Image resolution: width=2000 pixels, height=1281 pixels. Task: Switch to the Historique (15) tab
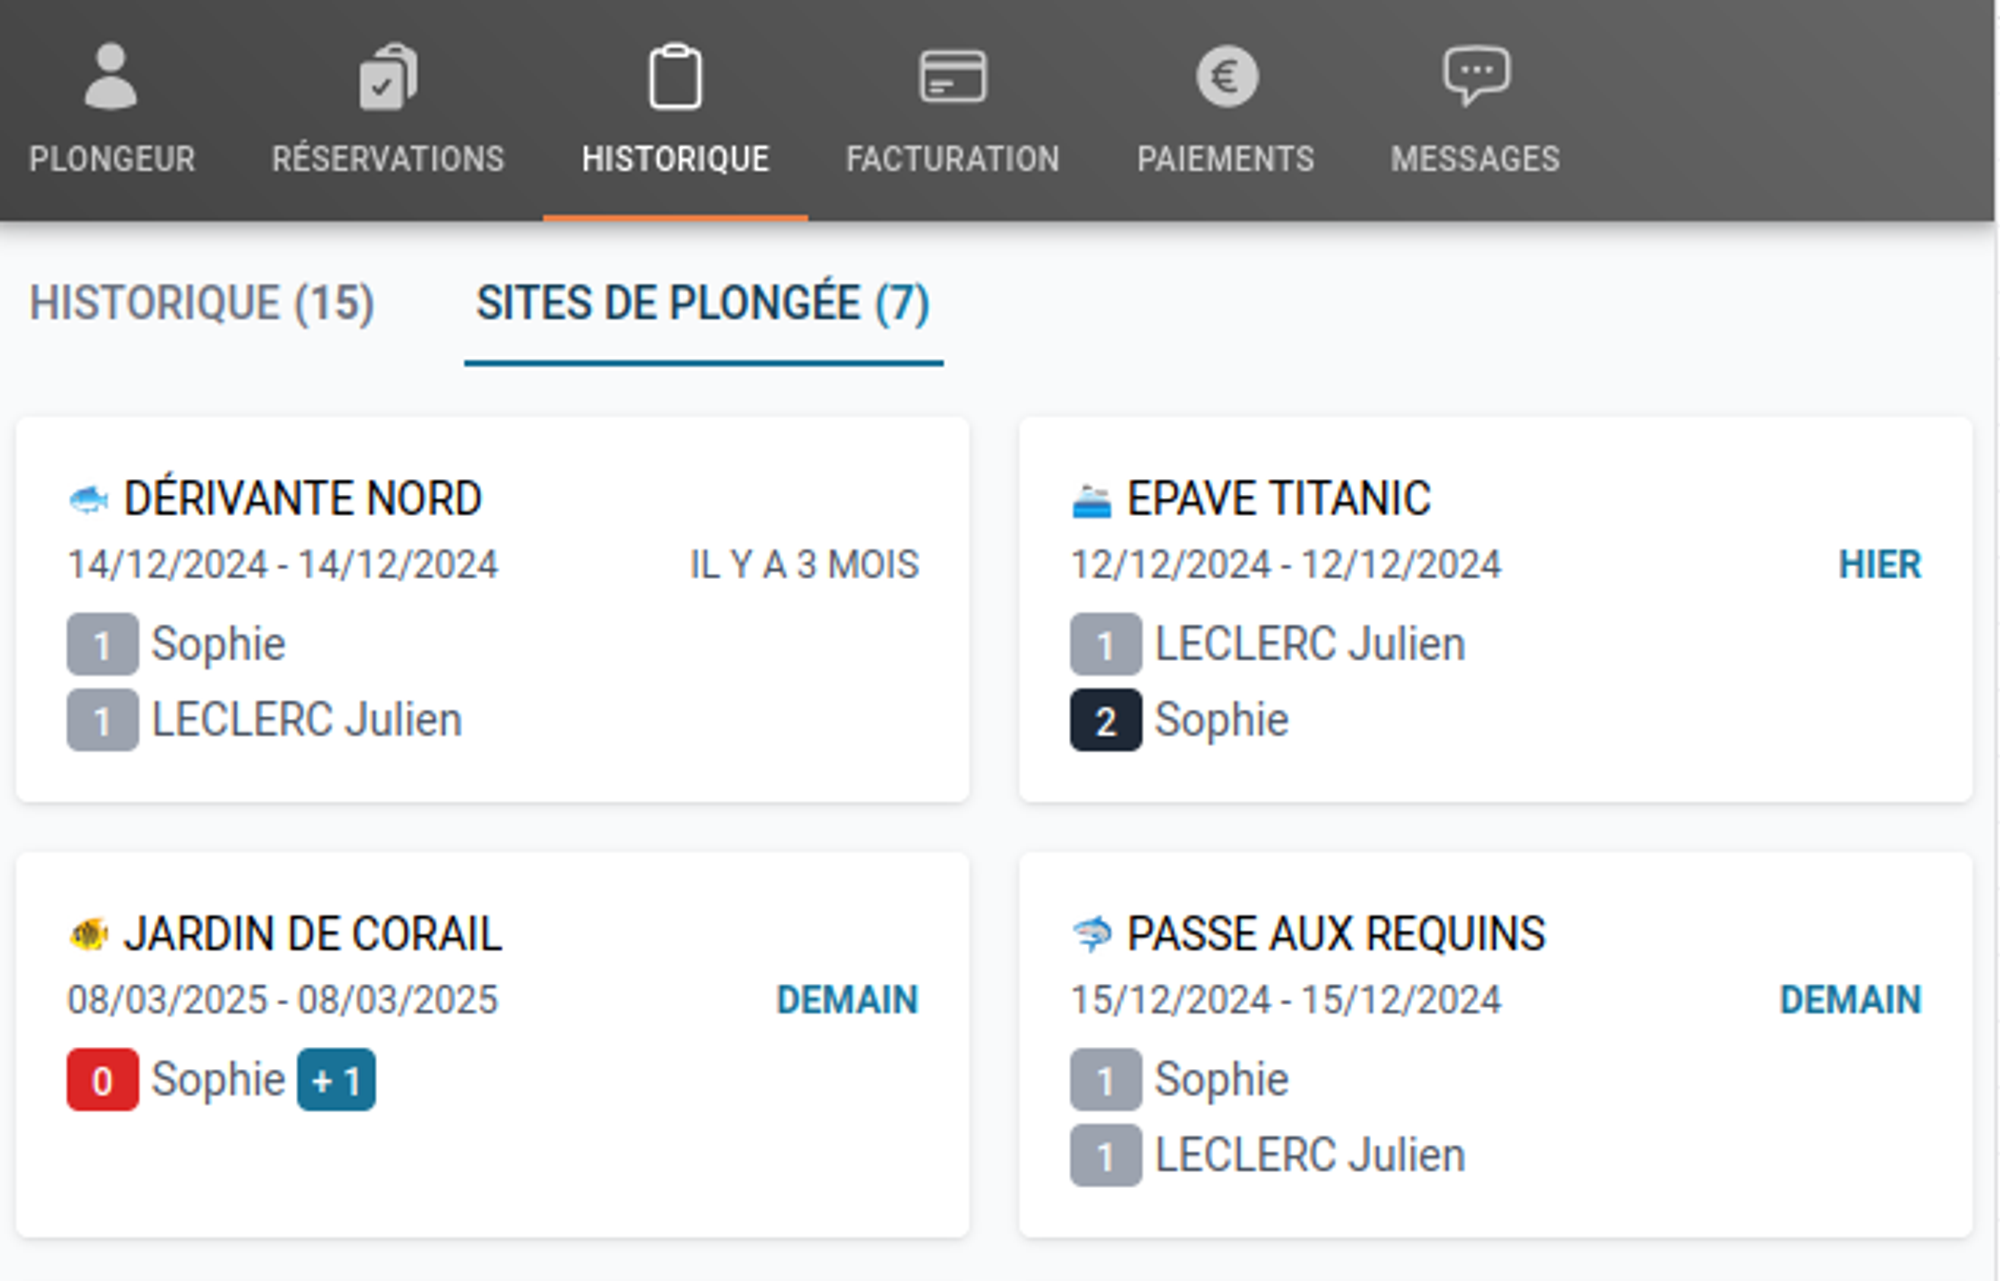tap(202, 303)
